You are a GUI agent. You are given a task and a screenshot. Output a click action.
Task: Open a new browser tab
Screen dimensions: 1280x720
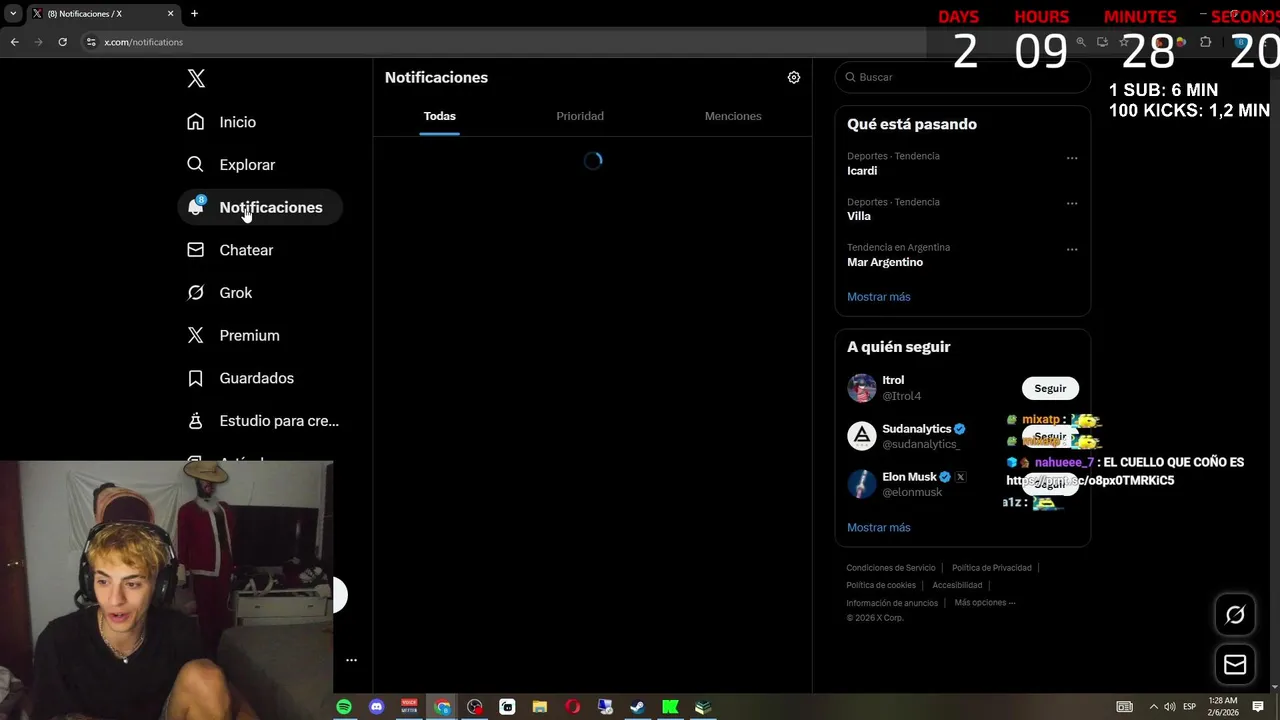coord(194,14)
